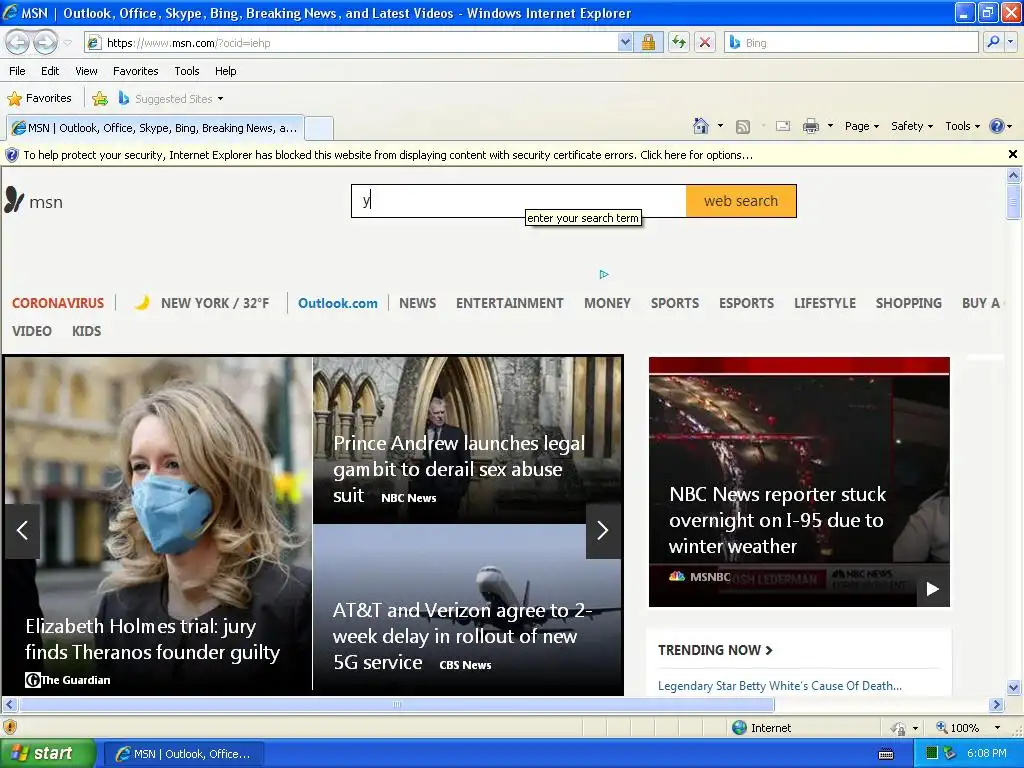
Task: Click the status bar shield icon
Action: [x=10, y=727]
